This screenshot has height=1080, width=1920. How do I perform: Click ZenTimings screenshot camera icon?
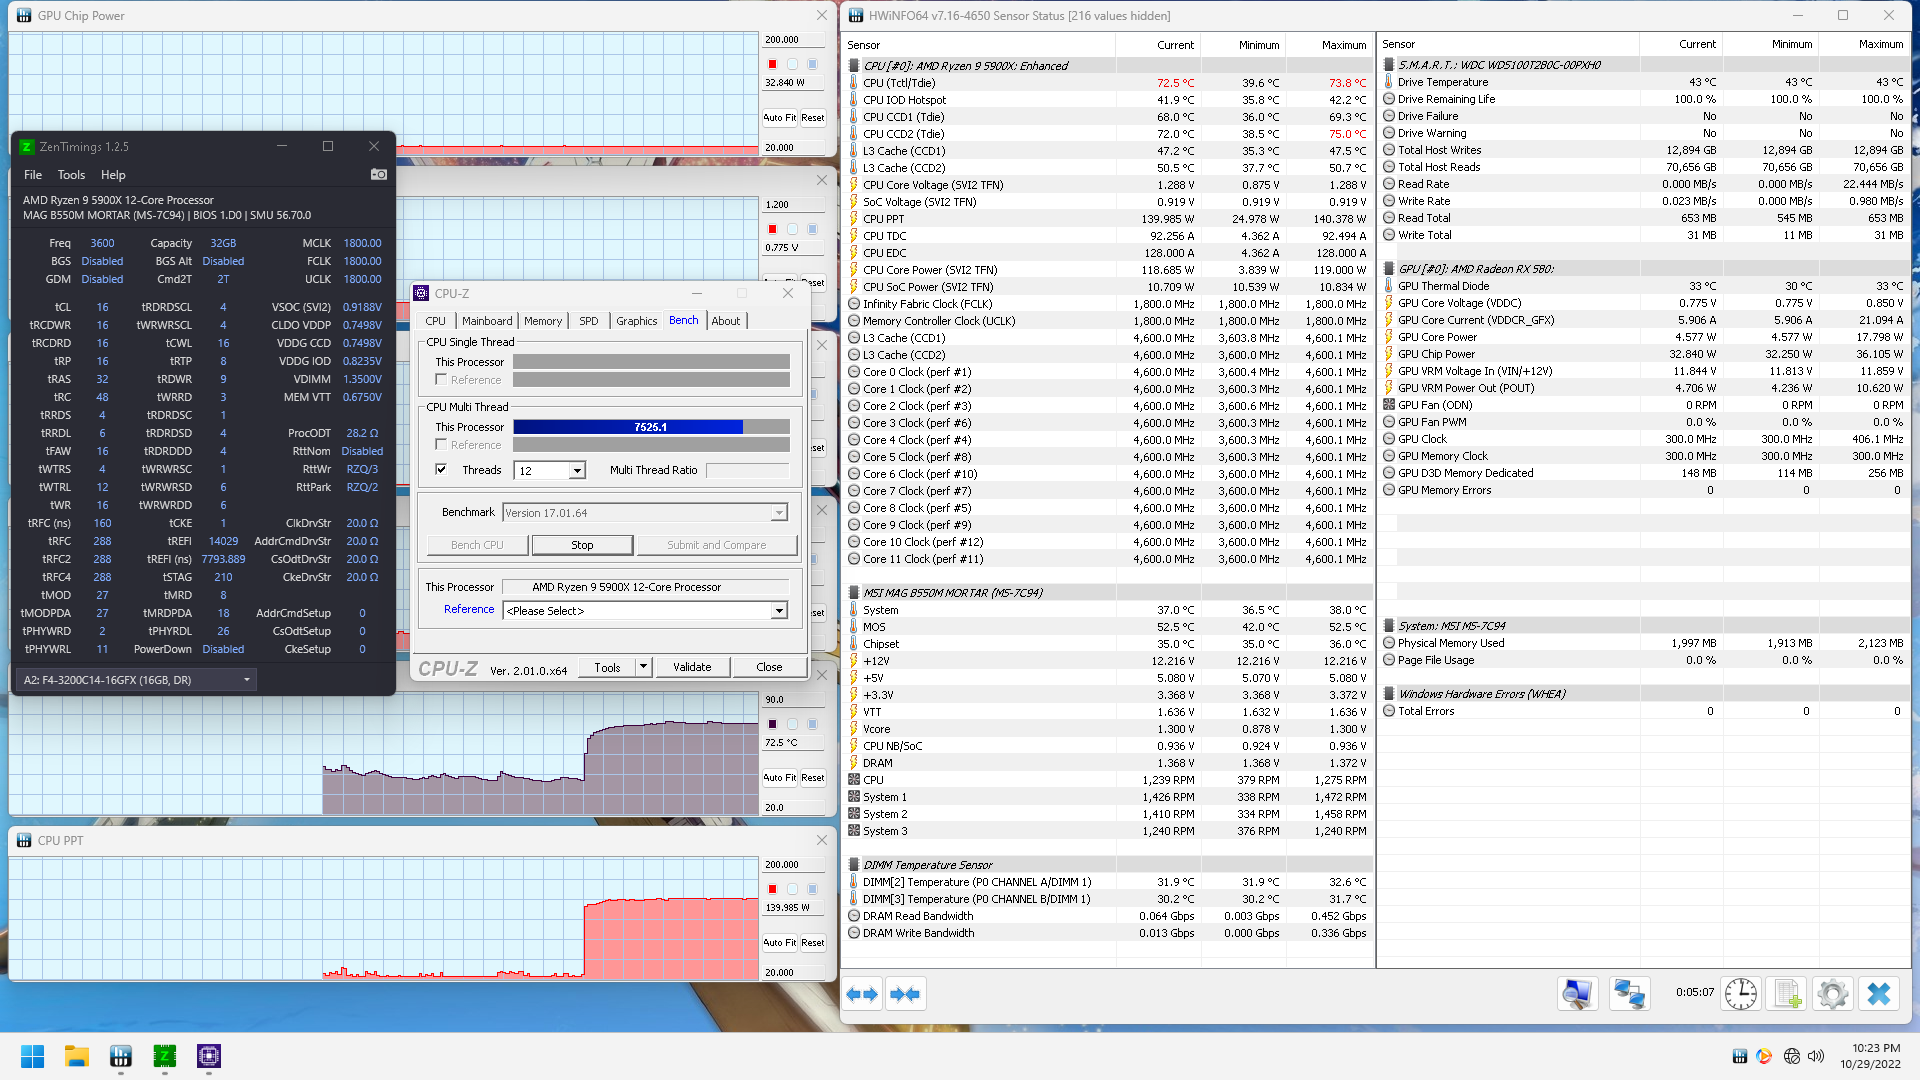pos(378,174)
